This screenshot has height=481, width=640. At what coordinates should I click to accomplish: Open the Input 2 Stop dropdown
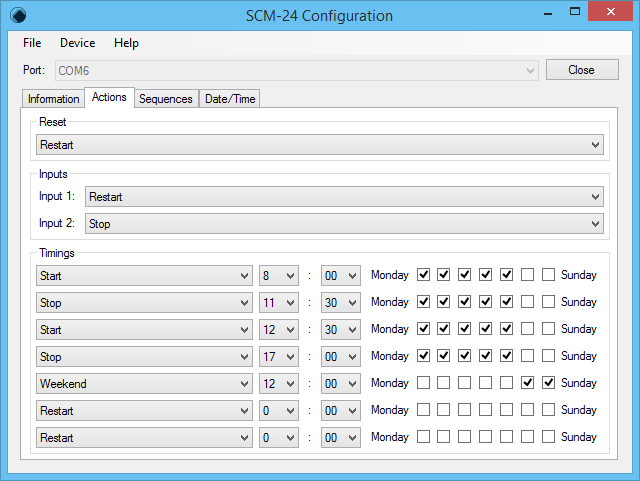[x=344, y=224]
